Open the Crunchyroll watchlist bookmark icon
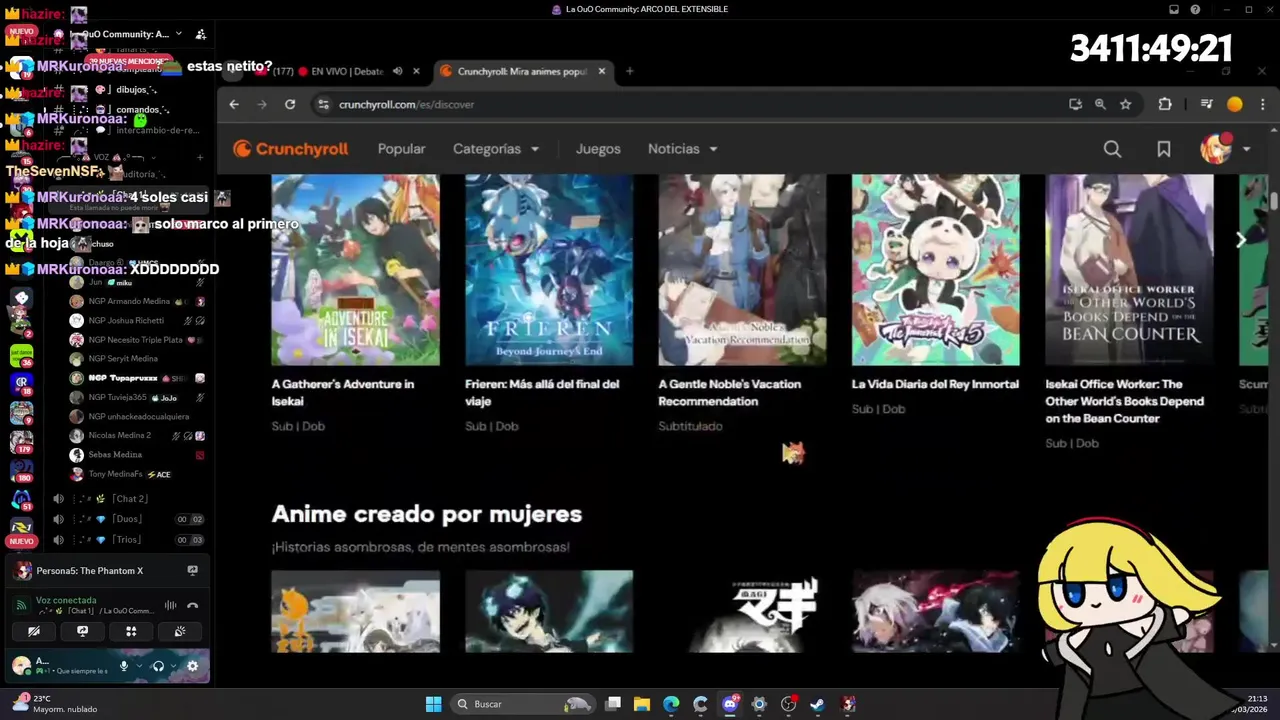Image resolution: width=1280 pixels, height=720 pixels. click(x=1164, y=149)
